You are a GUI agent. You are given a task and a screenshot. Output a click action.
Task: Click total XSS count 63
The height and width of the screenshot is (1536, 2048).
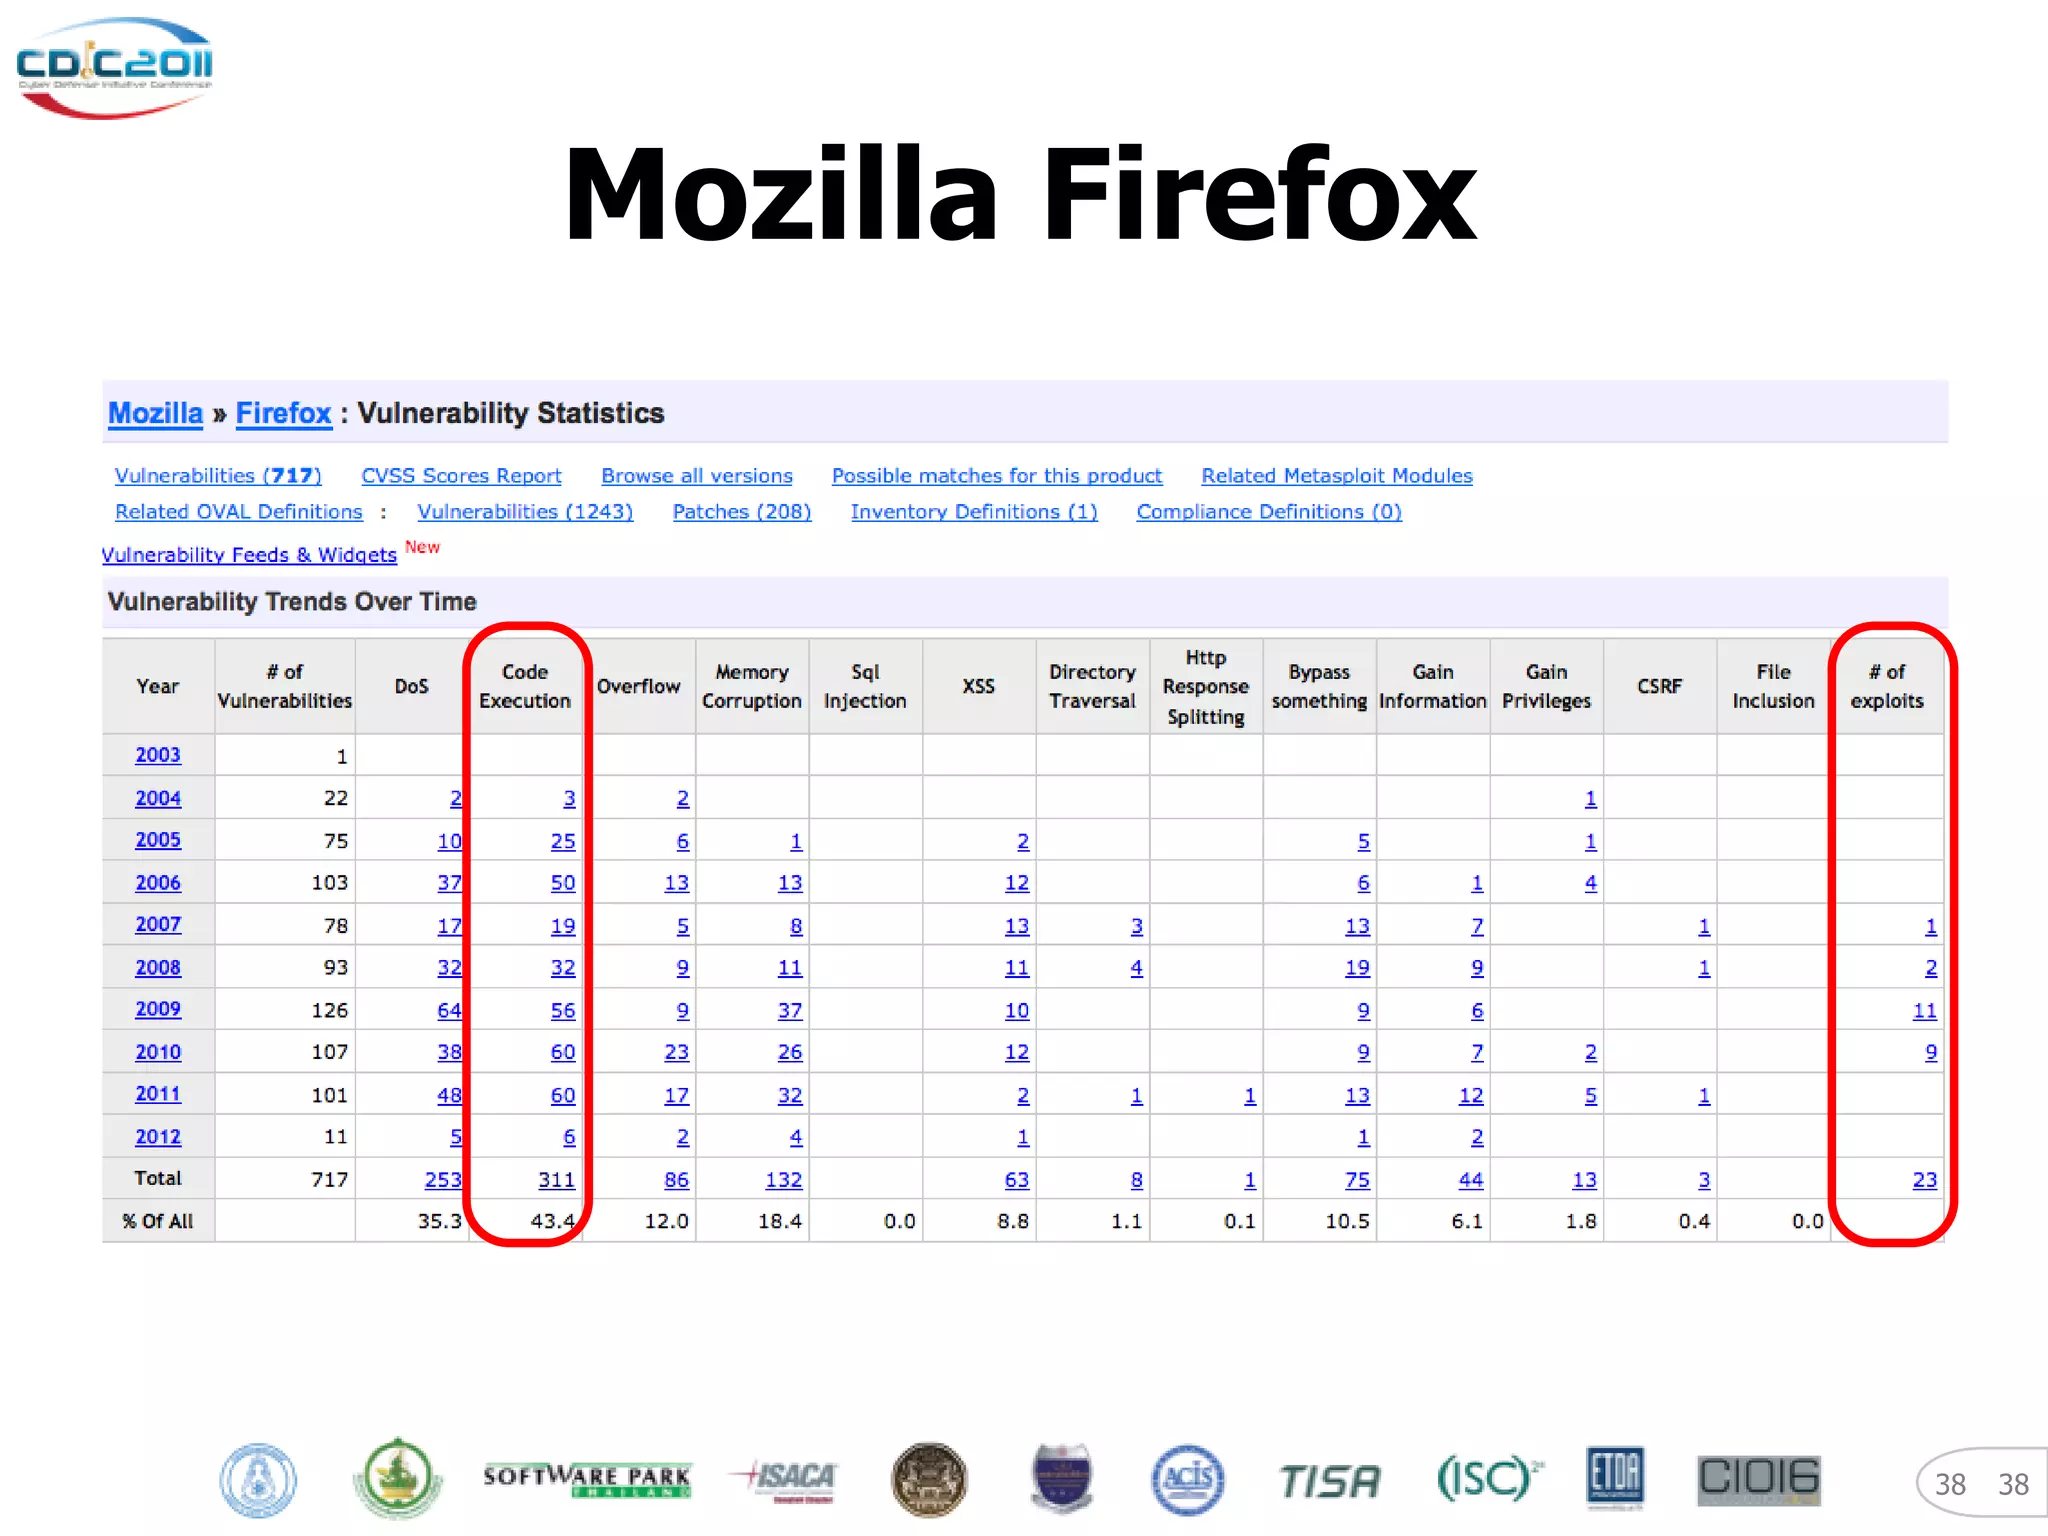click(x=1017, y=1180)
